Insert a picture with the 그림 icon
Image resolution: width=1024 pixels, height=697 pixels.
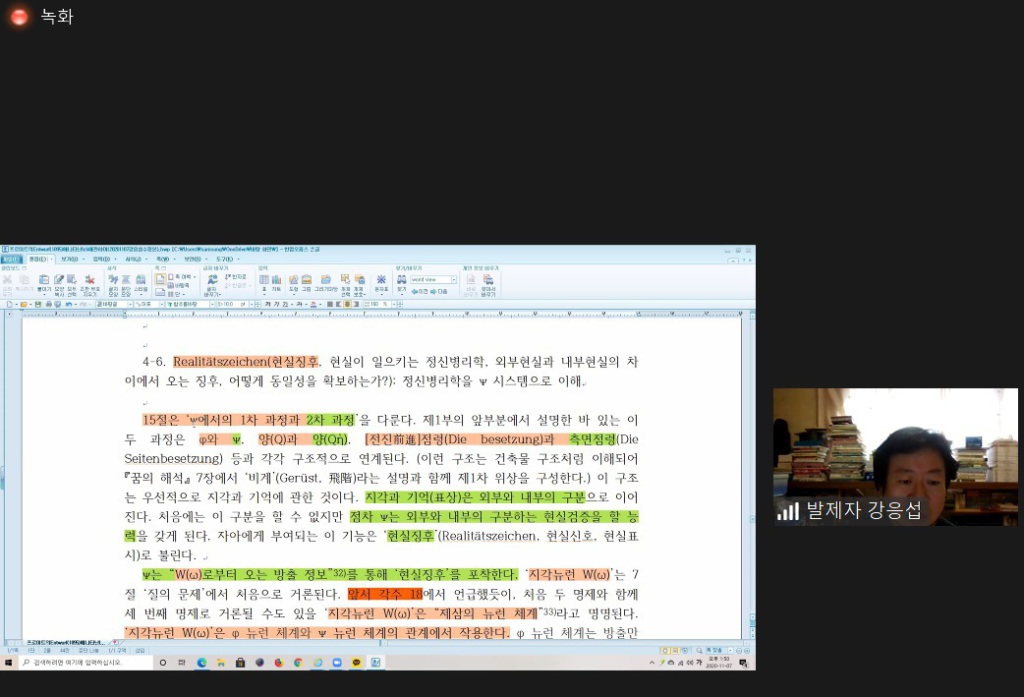click(306, 283)
